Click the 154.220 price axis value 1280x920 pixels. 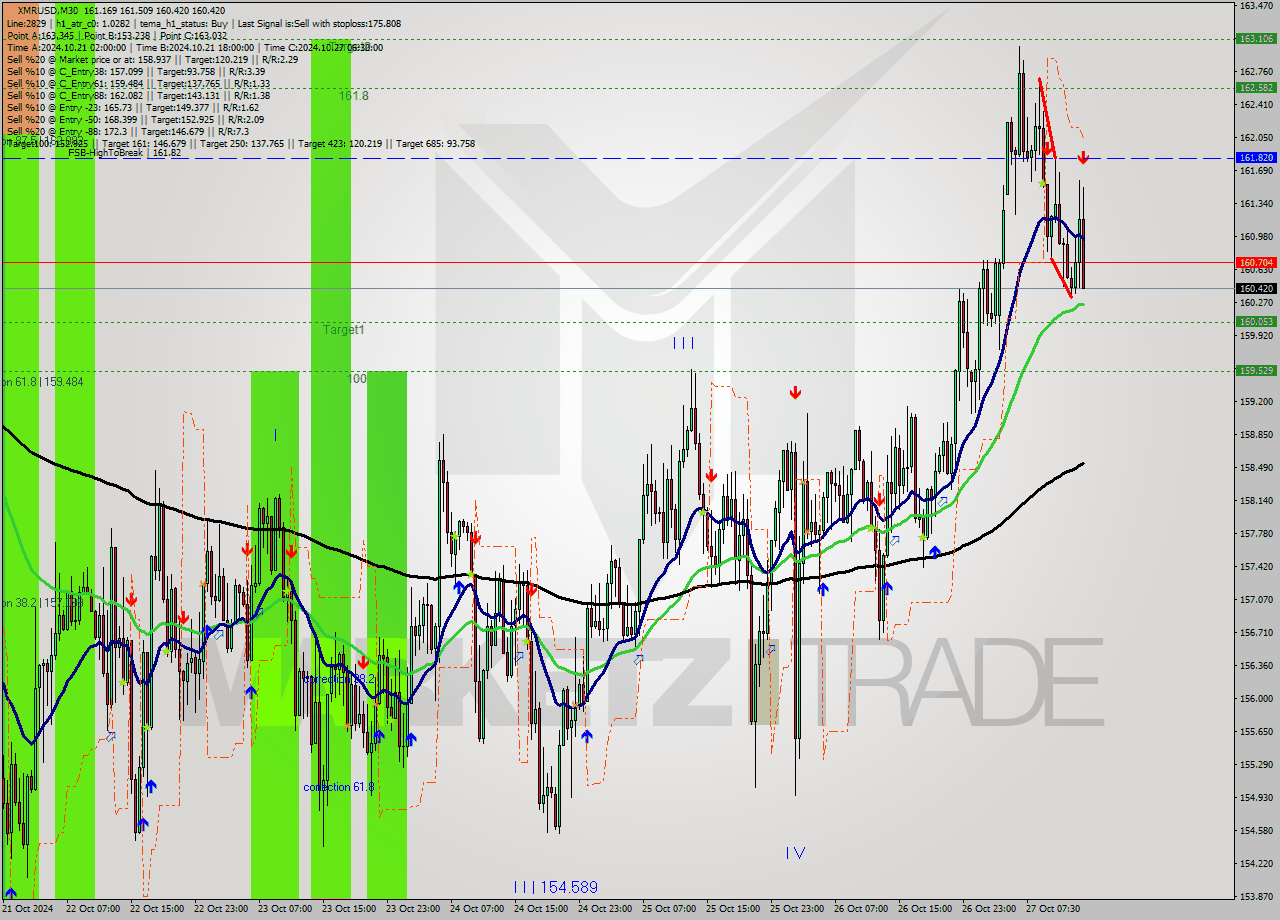point(1256,864)
